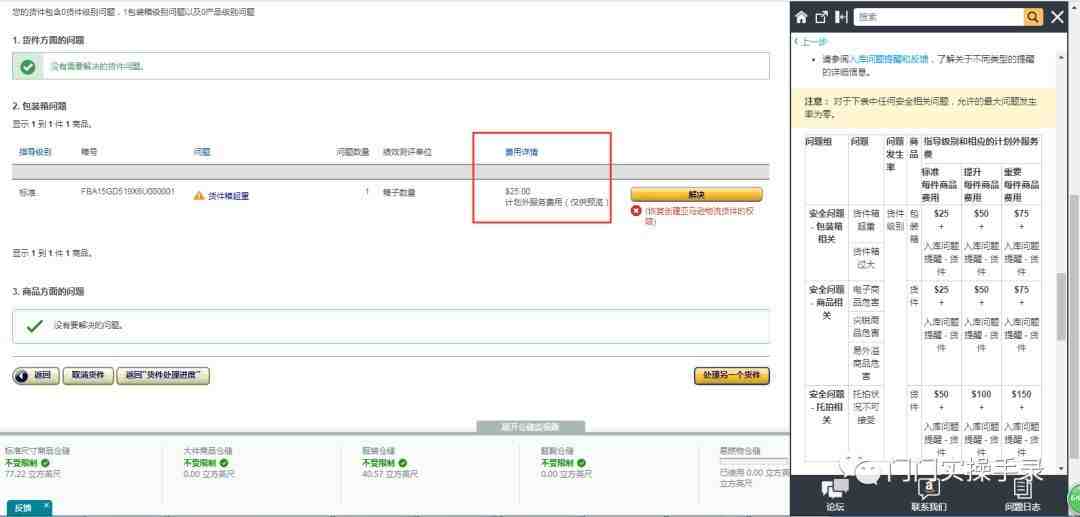Click the 易燃物仓储 usage progress bar
Screen dimensions: 1080x517
(754, 463)
